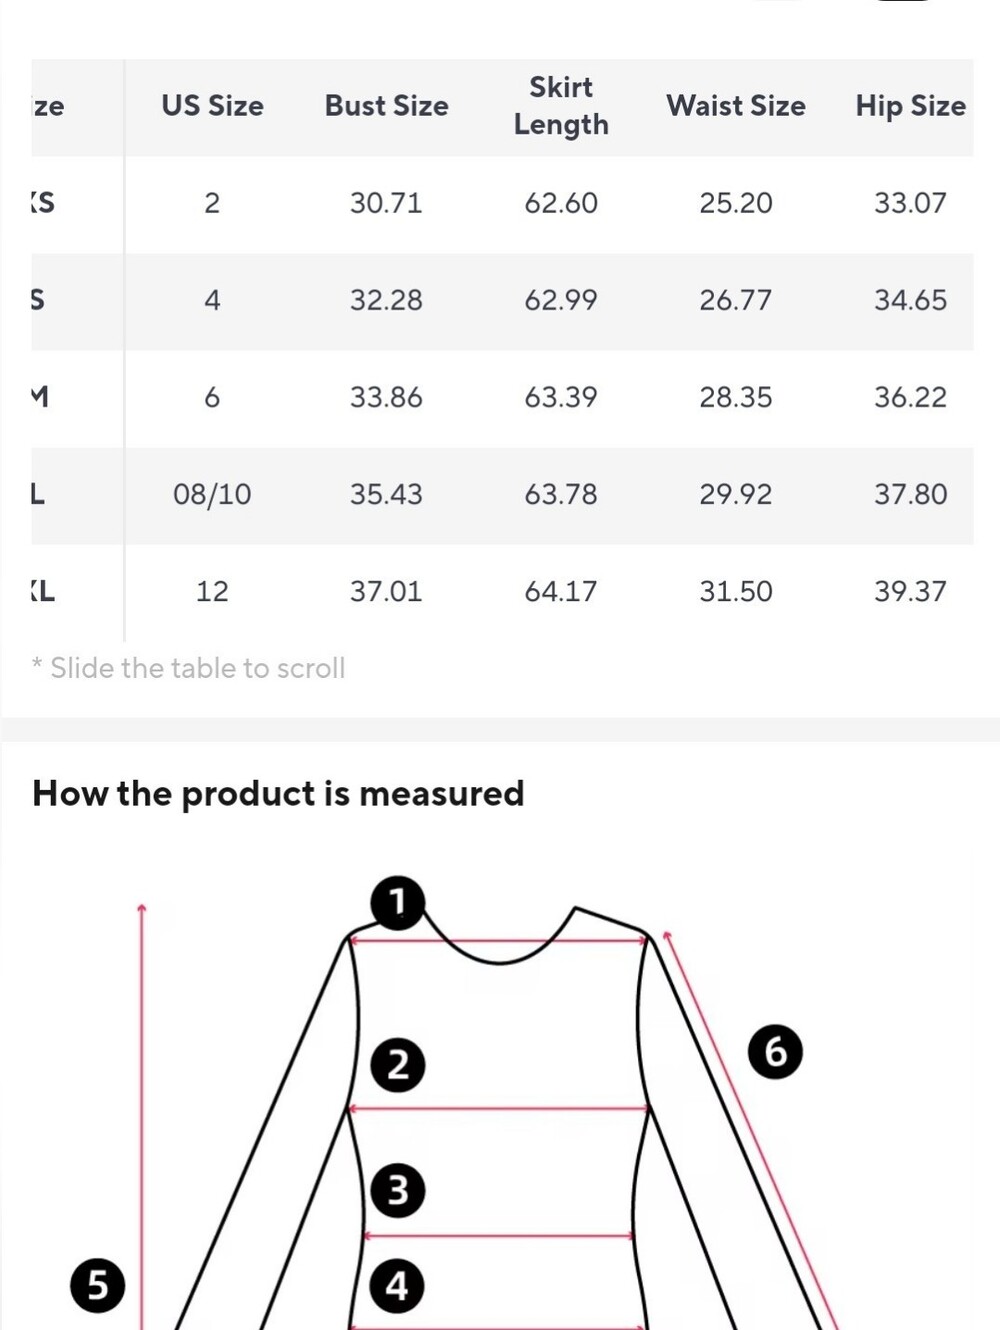This screenshot has width=1000, height=1330.
Task: Click bust size value 30.71
Action: (x=386, y=203)
